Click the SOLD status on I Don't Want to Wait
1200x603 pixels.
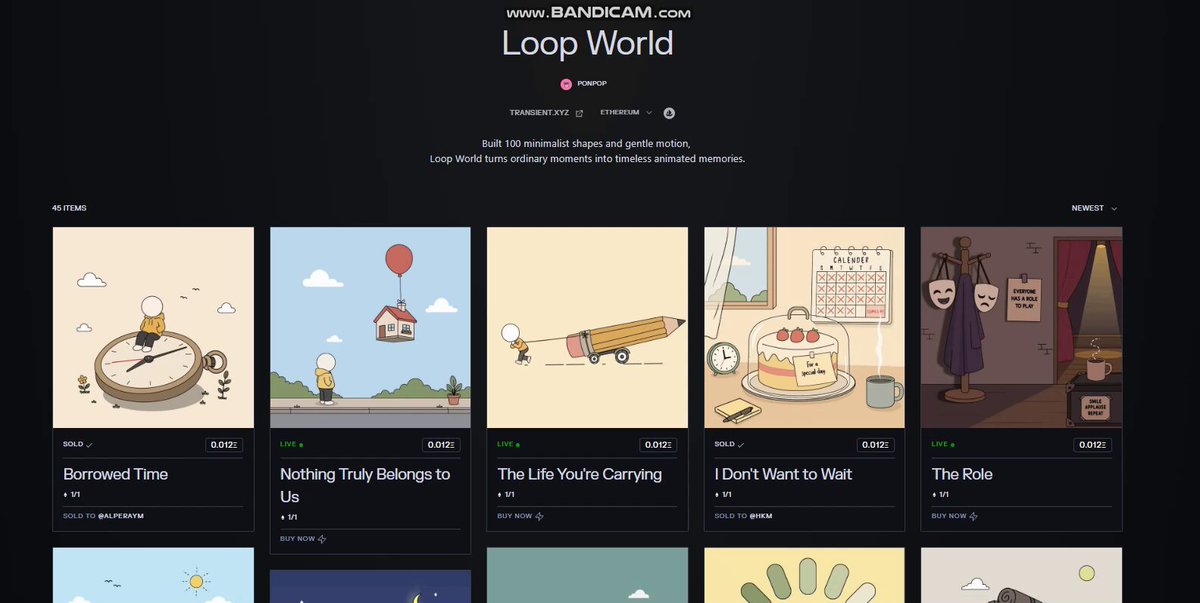click(x=729, y=444)
